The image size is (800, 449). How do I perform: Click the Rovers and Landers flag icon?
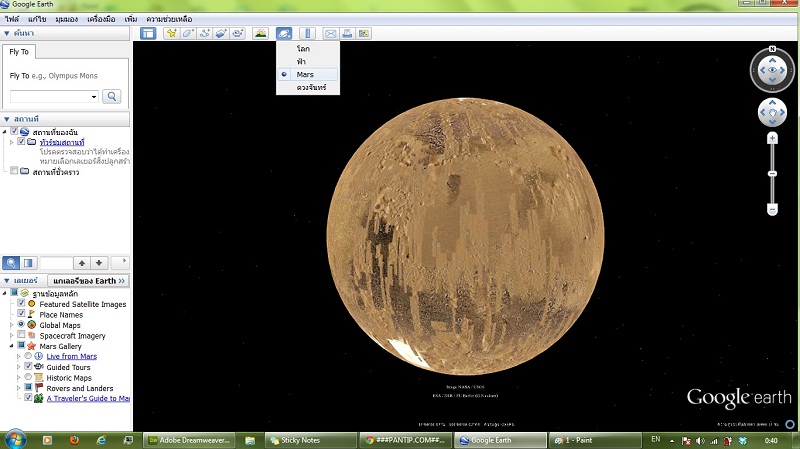39,388
